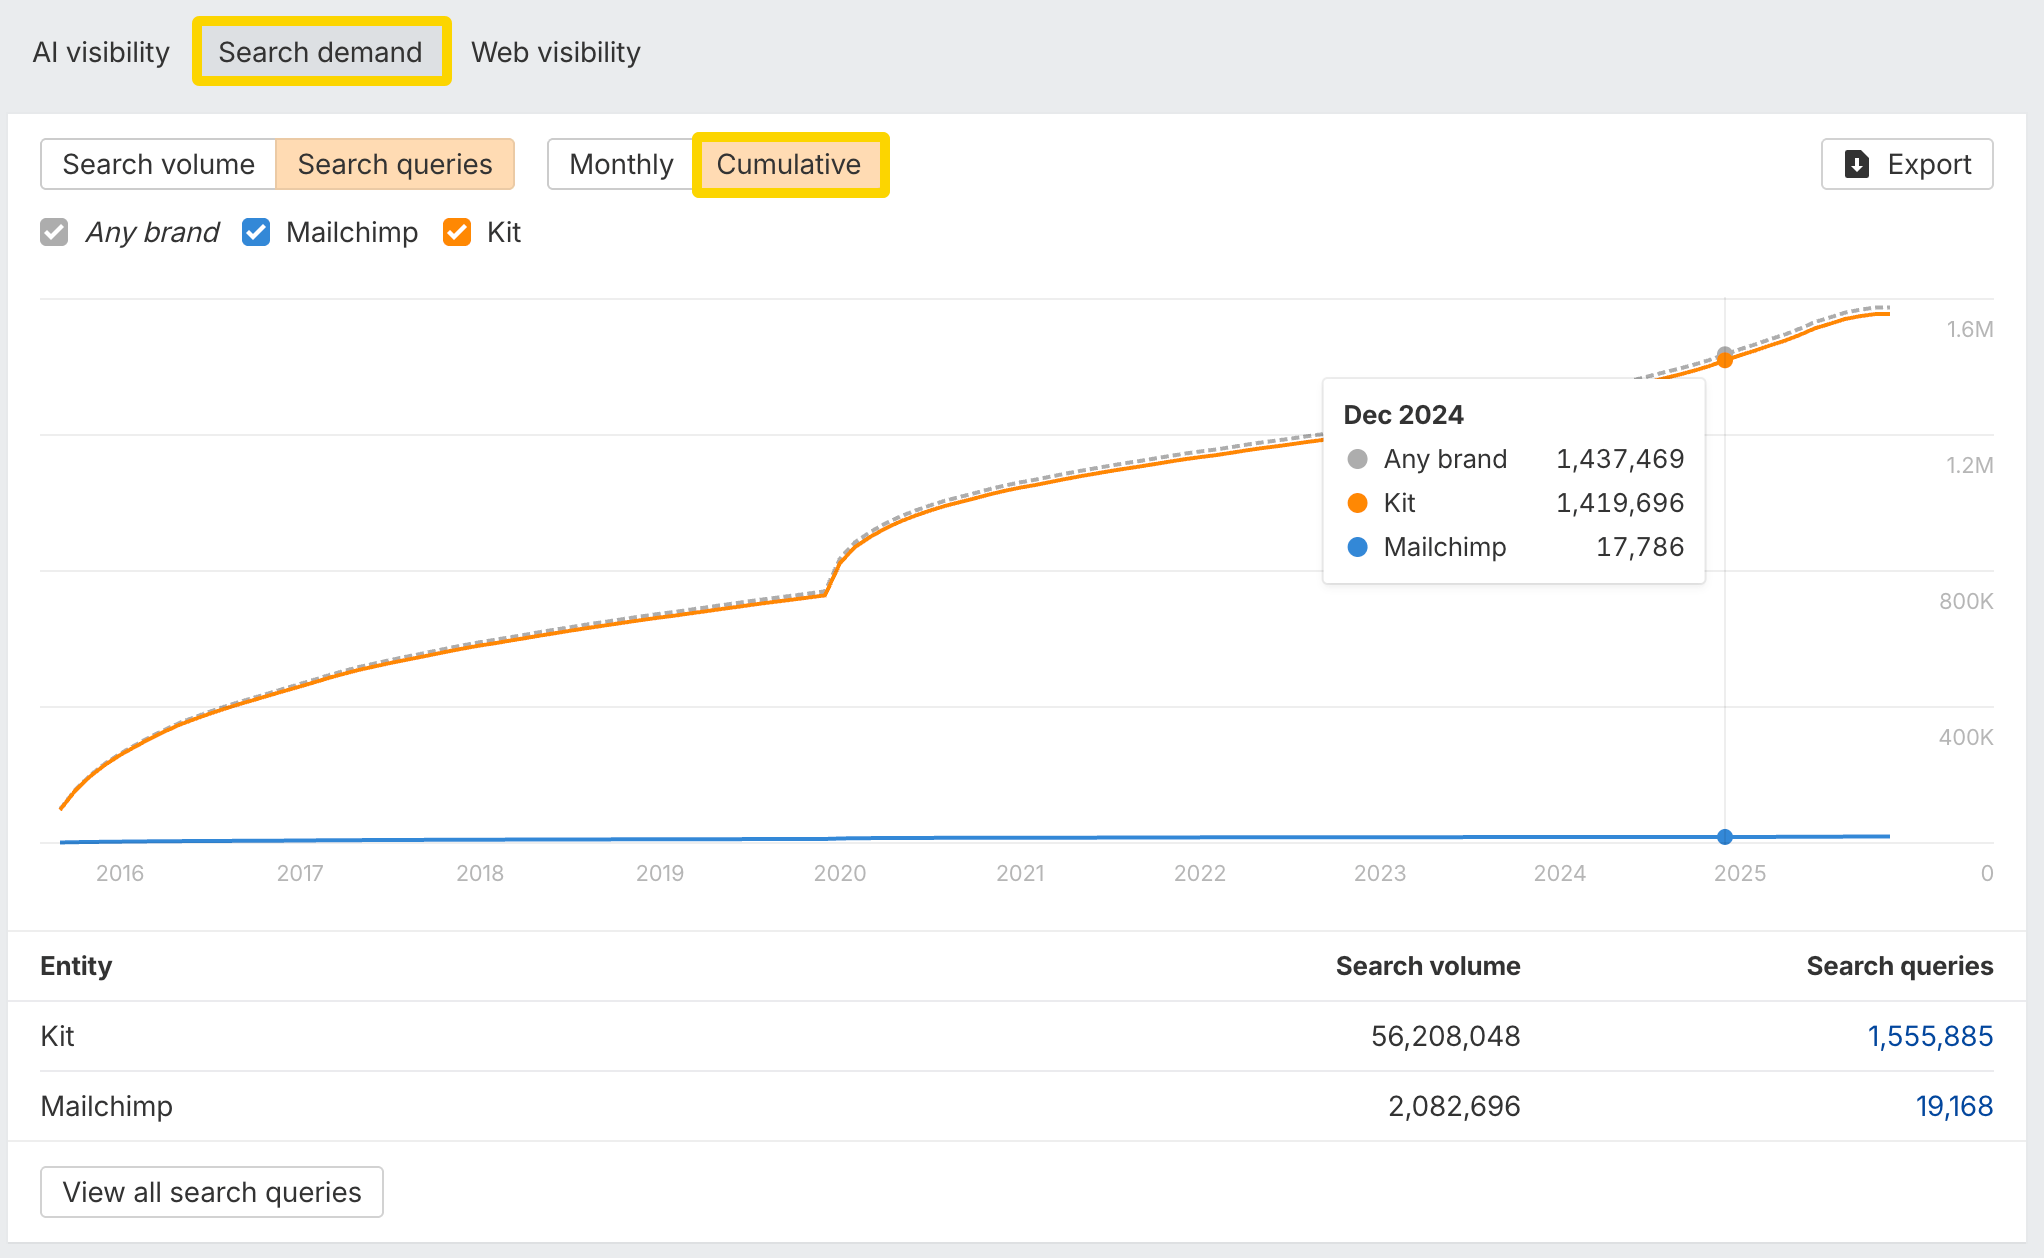Click the Search volume column header

pyautogui.click(x=1427, y=966)
